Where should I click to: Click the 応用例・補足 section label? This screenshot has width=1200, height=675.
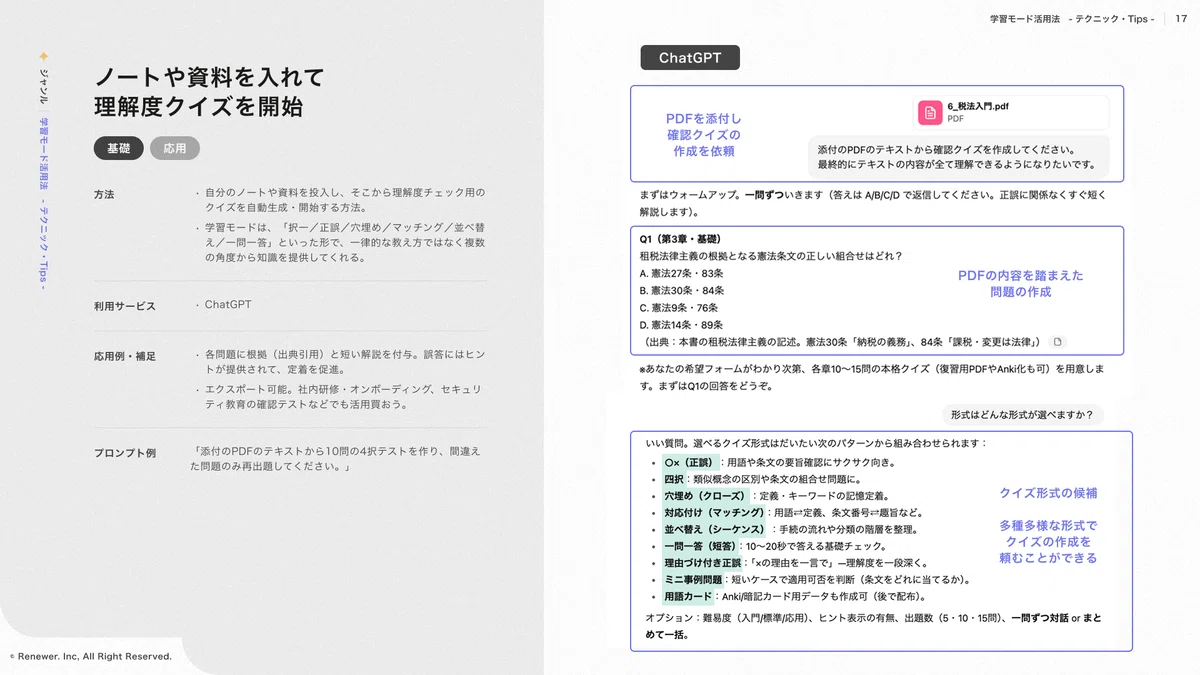tap(125, 356)
